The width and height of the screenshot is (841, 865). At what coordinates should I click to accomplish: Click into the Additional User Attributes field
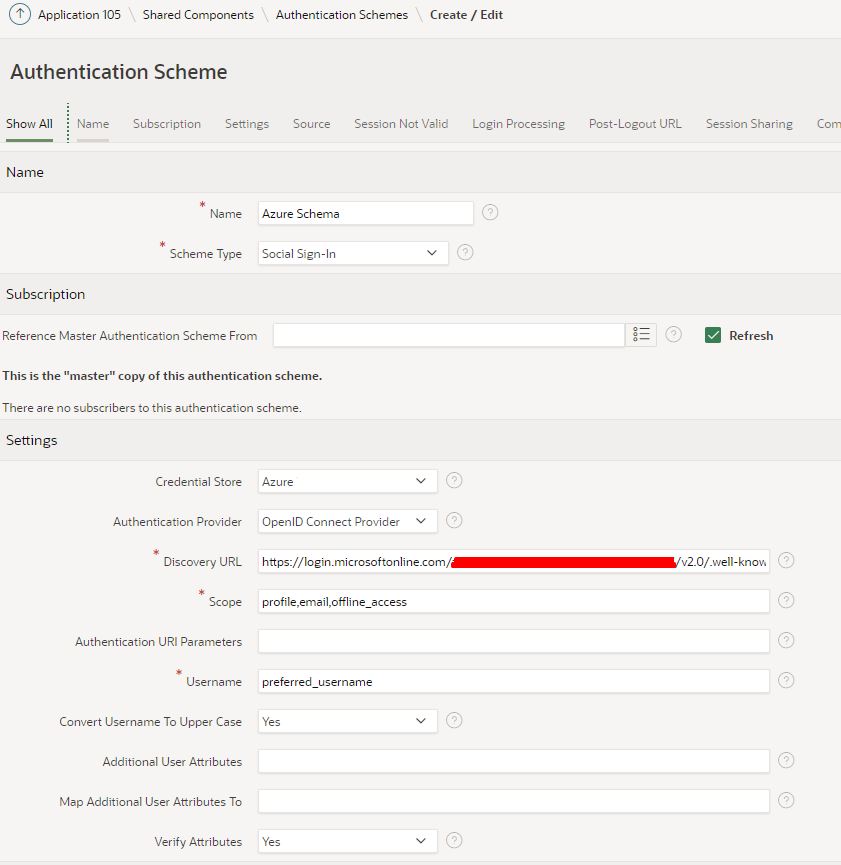click(x=513, y=761)
